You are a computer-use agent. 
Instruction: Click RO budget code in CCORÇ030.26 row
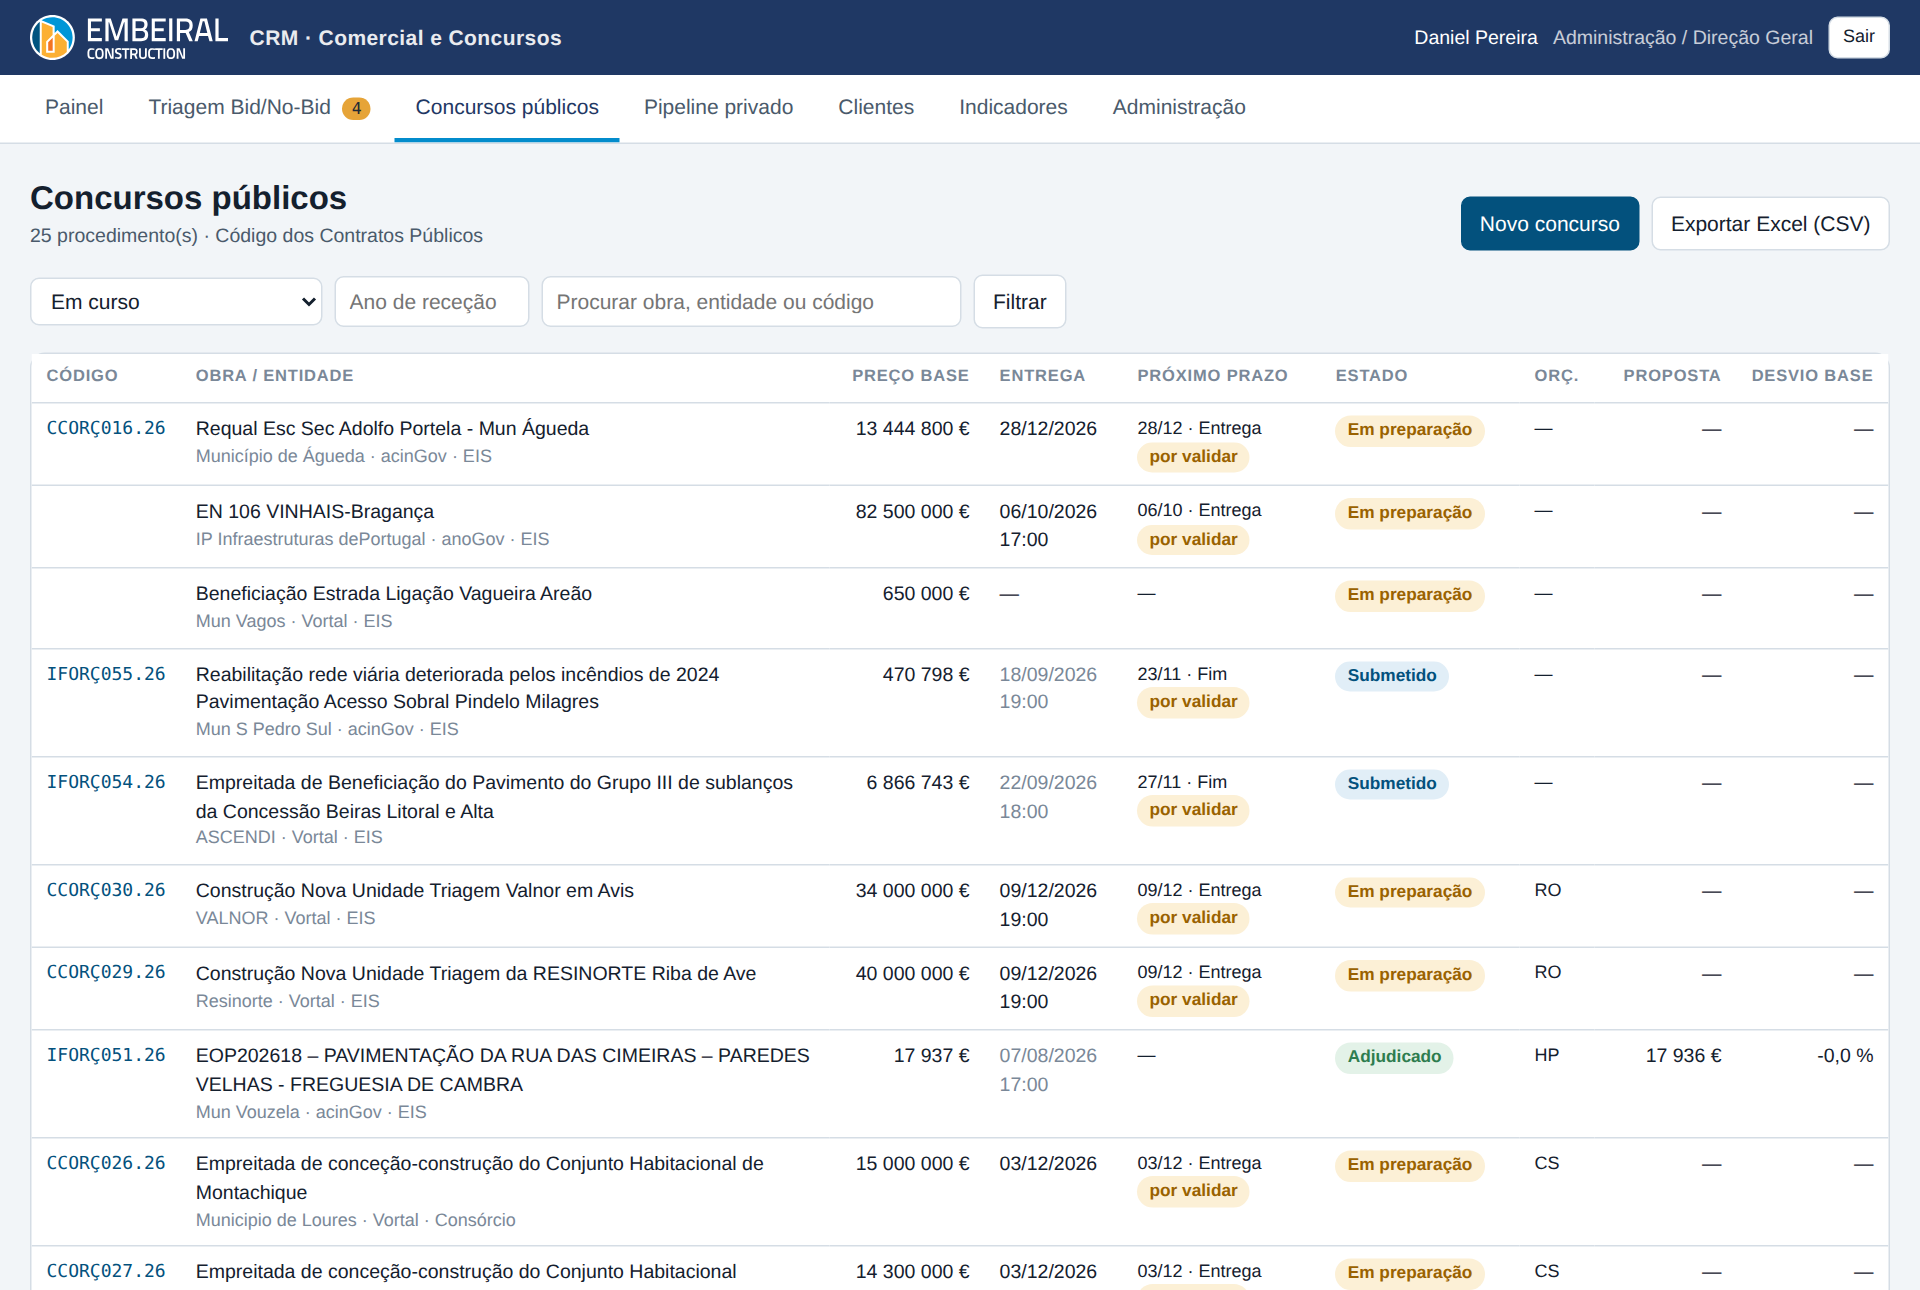coord(1547,890)
